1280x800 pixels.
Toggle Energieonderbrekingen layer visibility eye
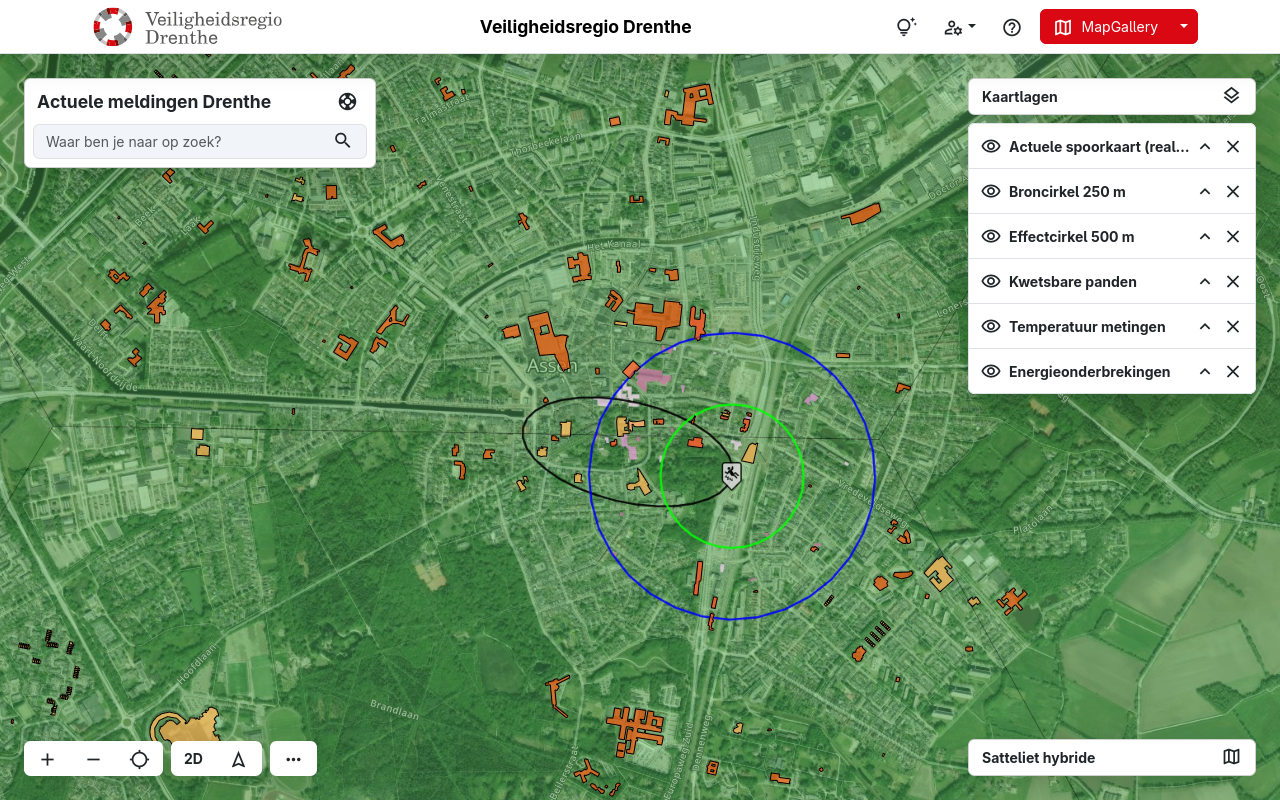[991, 371]
